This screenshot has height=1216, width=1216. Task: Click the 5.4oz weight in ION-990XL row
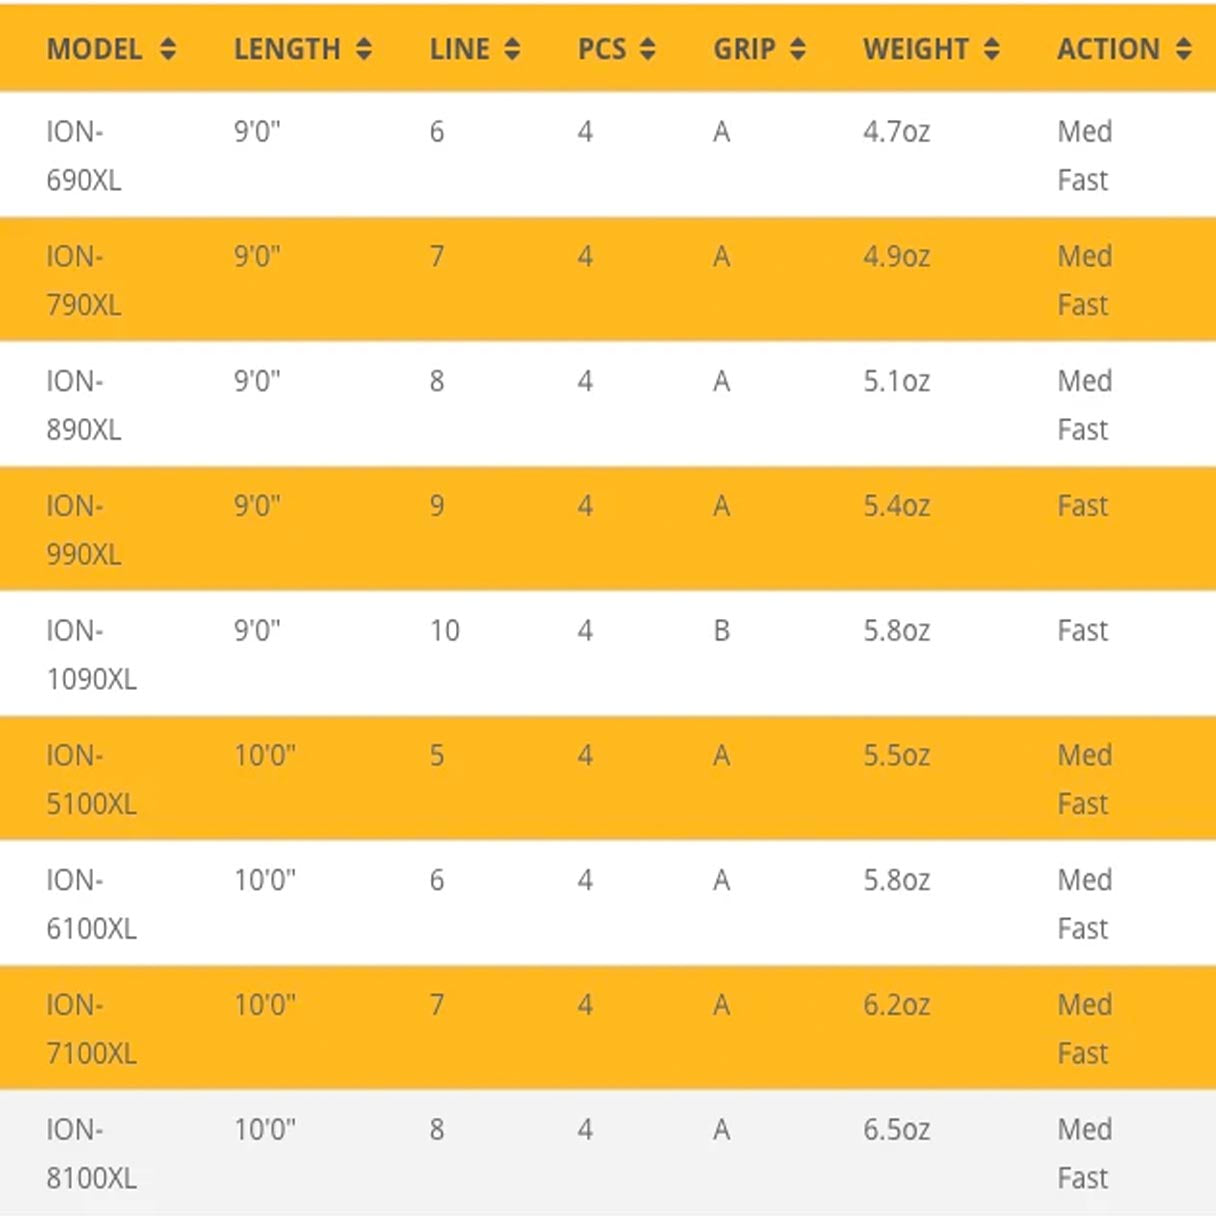pyautogui.click(x=896, y=506)
